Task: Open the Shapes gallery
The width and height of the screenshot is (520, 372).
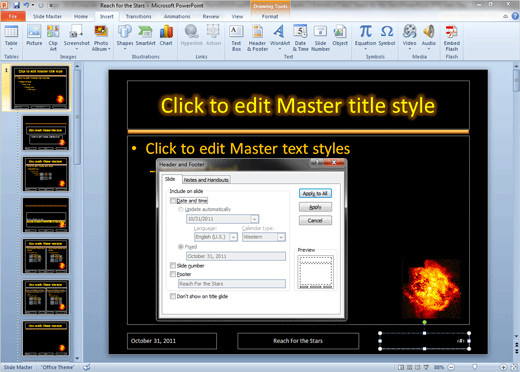Action: [125, 36]
